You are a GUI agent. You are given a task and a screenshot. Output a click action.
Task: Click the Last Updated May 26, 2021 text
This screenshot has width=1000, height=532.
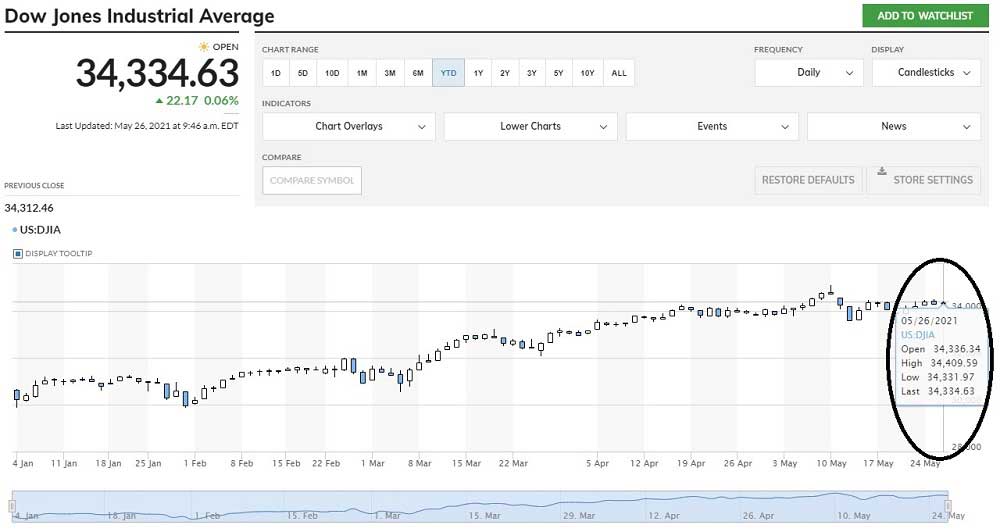(147, 126)
